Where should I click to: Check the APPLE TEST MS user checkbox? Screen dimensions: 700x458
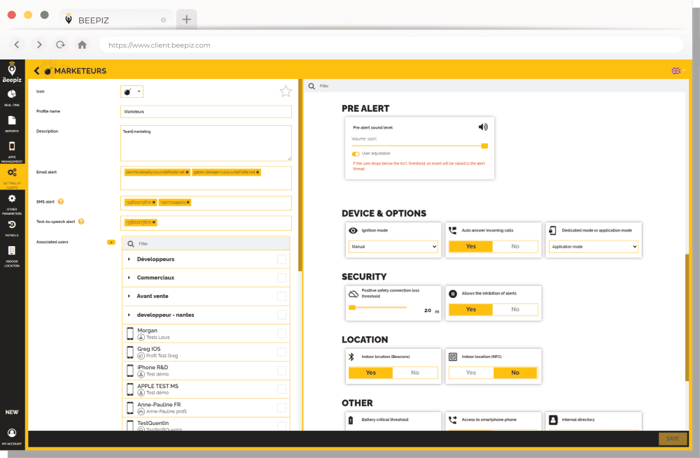point(282,389)
